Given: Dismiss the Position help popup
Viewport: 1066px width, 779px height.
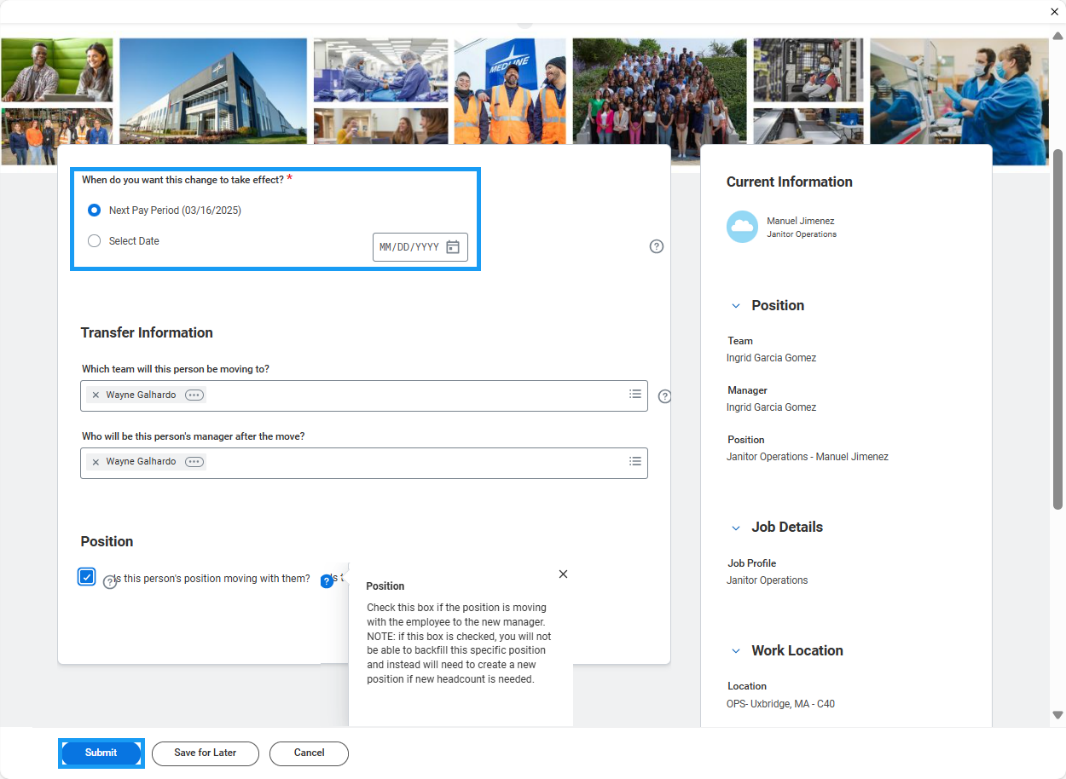Looking at the screenshot, I should [x=563, y=574].
